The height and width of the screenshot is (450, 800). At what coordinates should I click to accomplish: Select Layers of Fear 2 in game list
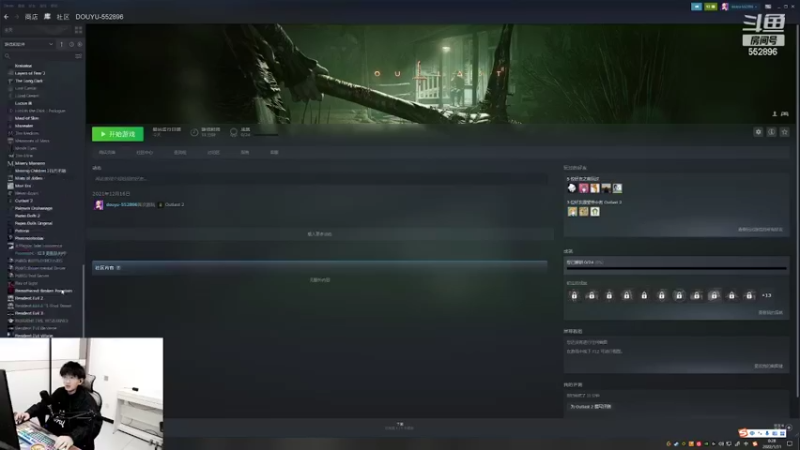(30, 73)
